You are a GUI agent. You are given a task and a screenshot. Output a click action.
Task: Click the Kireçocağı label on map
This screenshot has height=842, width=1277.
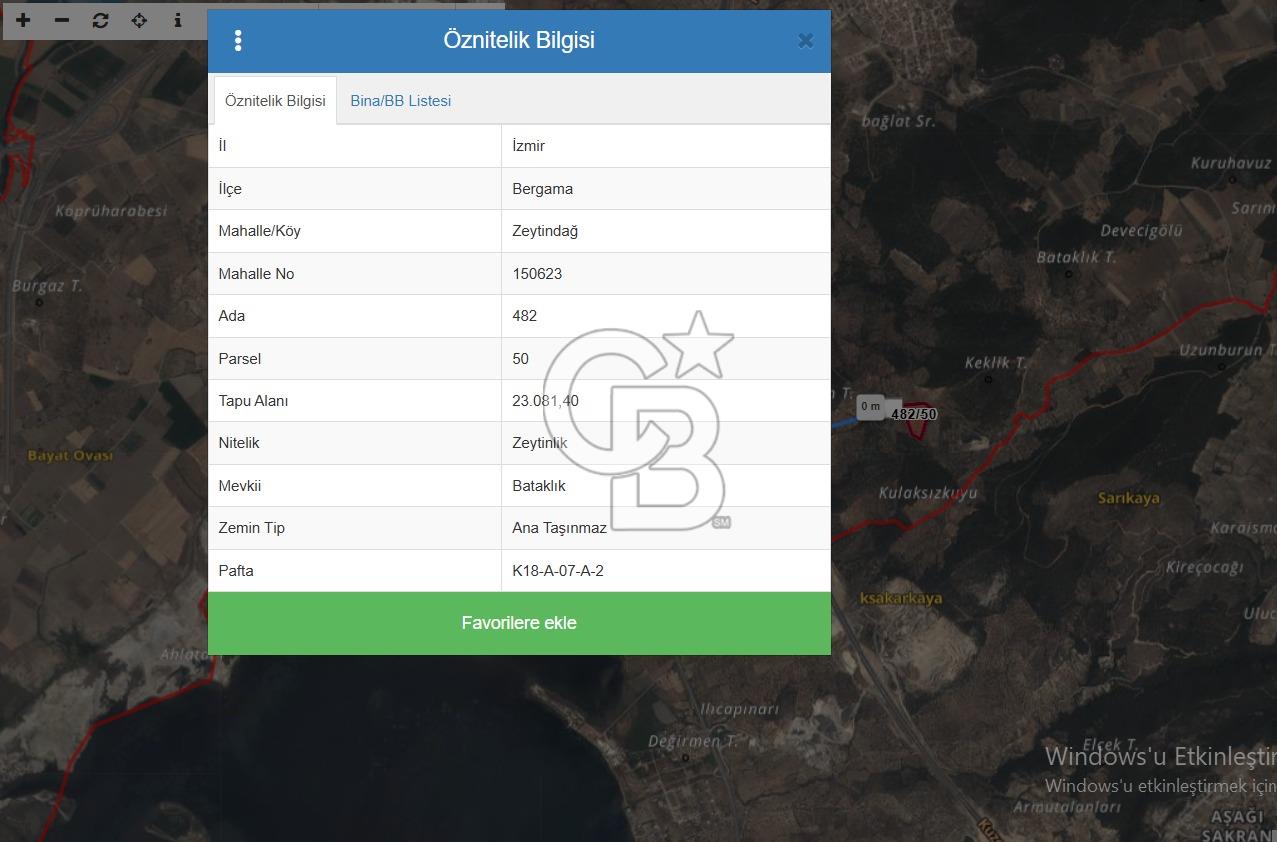click(1204, 567)
